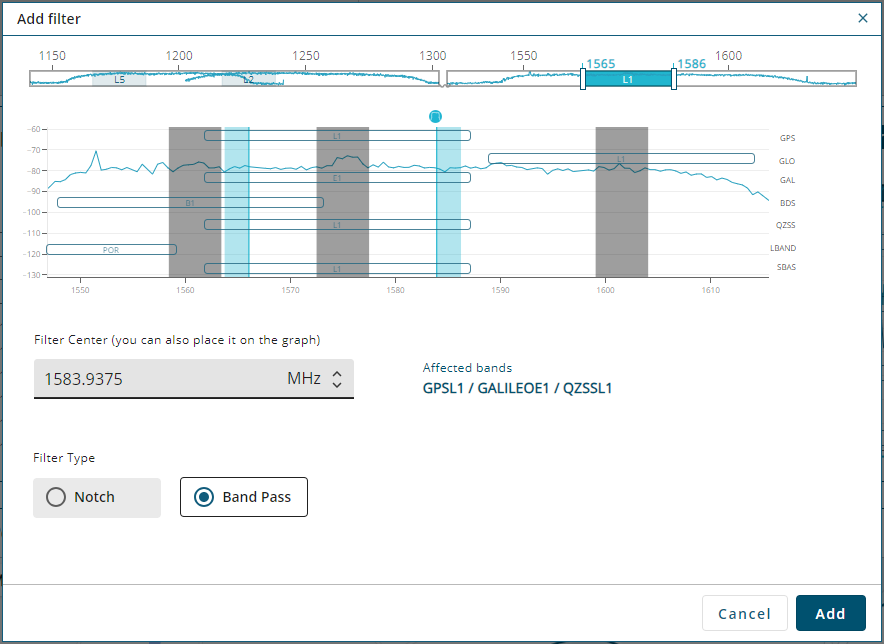Viewport: 884px width, 644px height.
Task: Select the L2 band in overview strip
Action: click(x=248, y=79)
